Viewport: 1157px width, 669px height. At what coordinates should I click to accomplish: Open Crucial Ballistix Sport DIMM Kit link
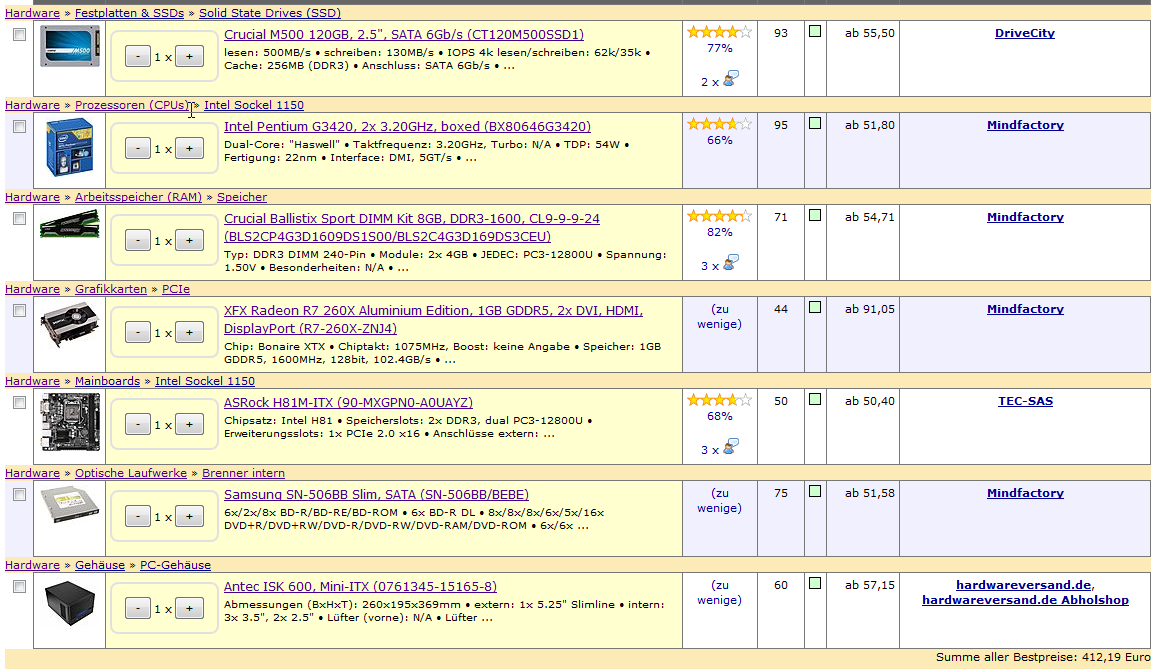(412, 227)
